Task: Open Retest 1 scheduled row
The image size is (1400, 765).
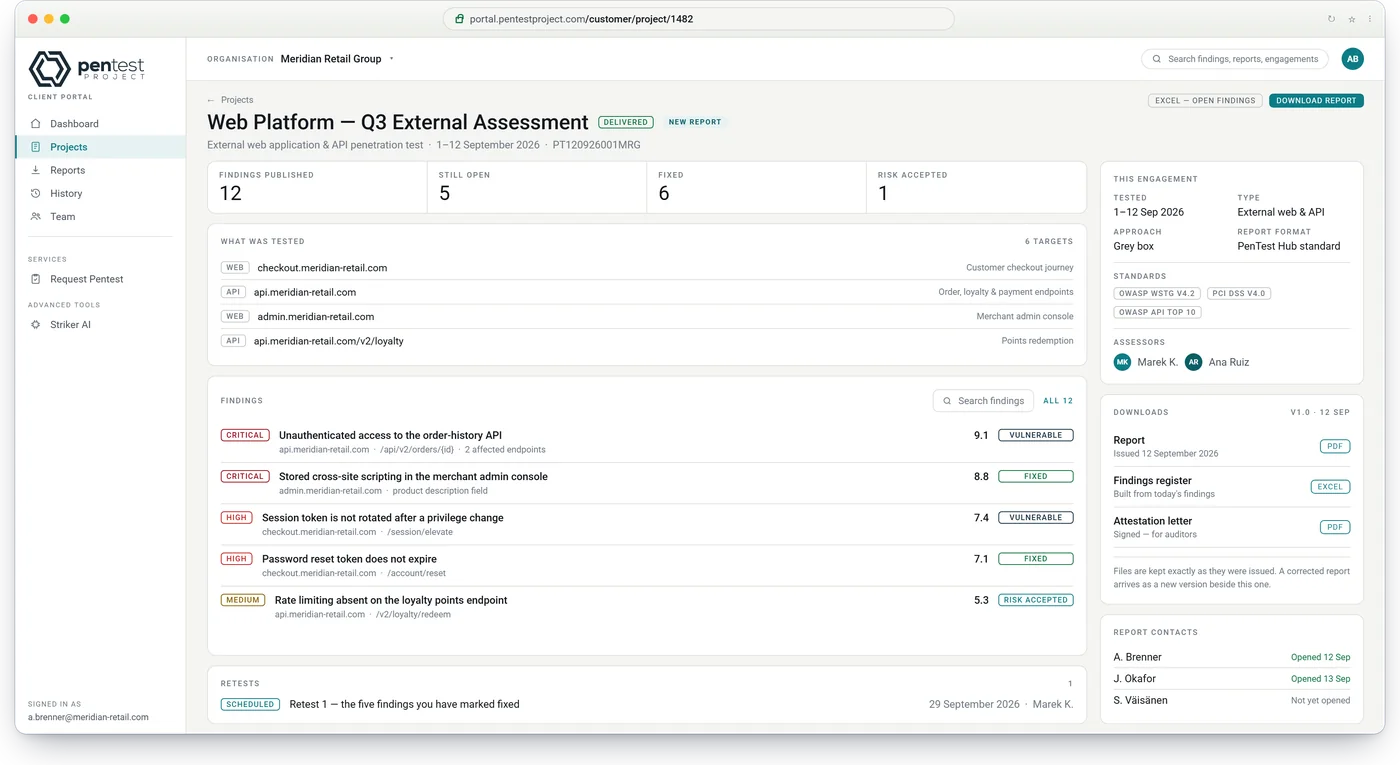Action: pyautogui.click(x=646, y=704)
